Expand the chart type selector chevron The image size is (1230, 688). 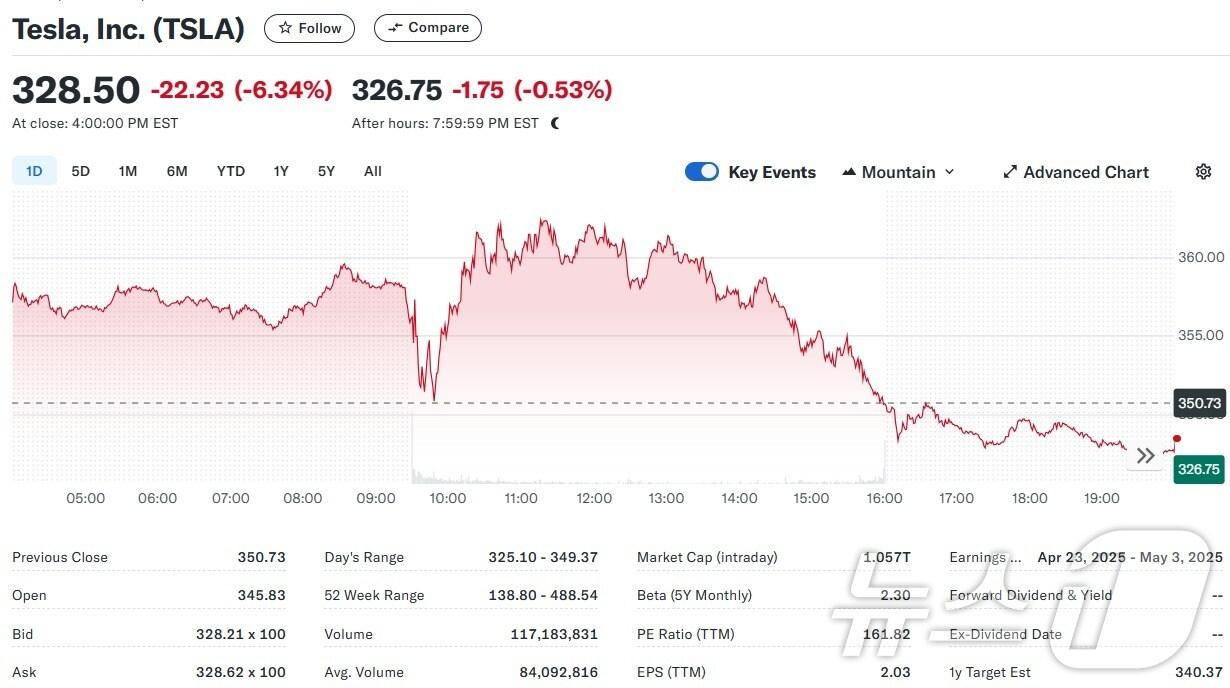point(948,171)
